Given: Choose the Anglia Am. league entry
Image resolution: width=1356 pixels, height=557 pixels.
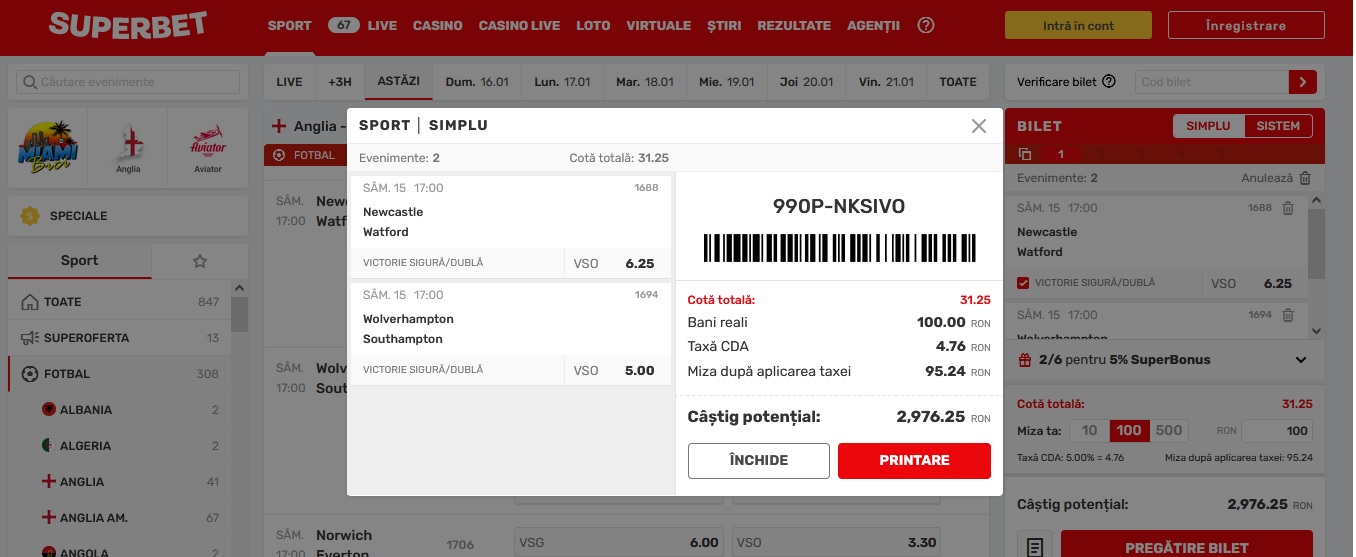Looking at the screenshot, I should click(x=120, y=518).
